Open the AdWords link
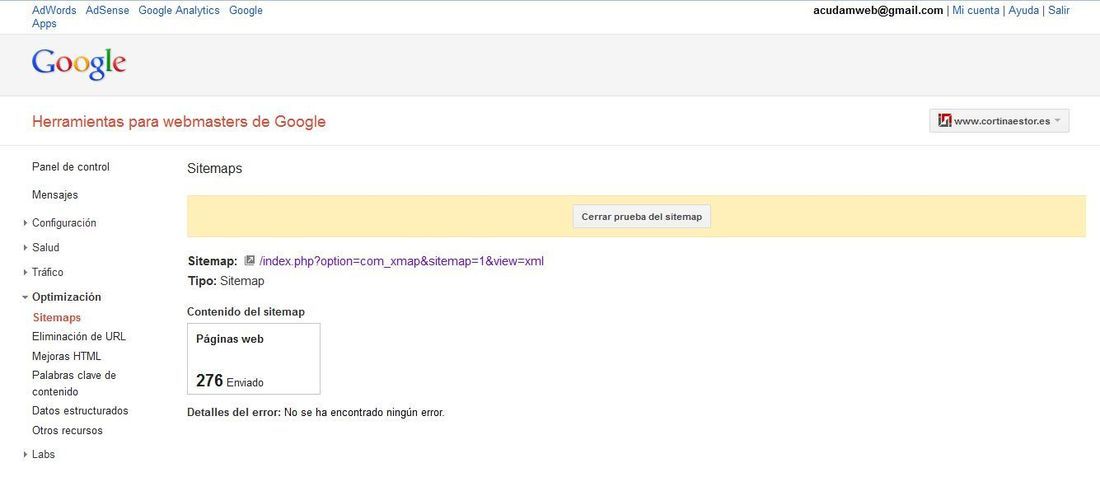The height and width of the screenshot is (477, 1100). click(x=54, y=11)
